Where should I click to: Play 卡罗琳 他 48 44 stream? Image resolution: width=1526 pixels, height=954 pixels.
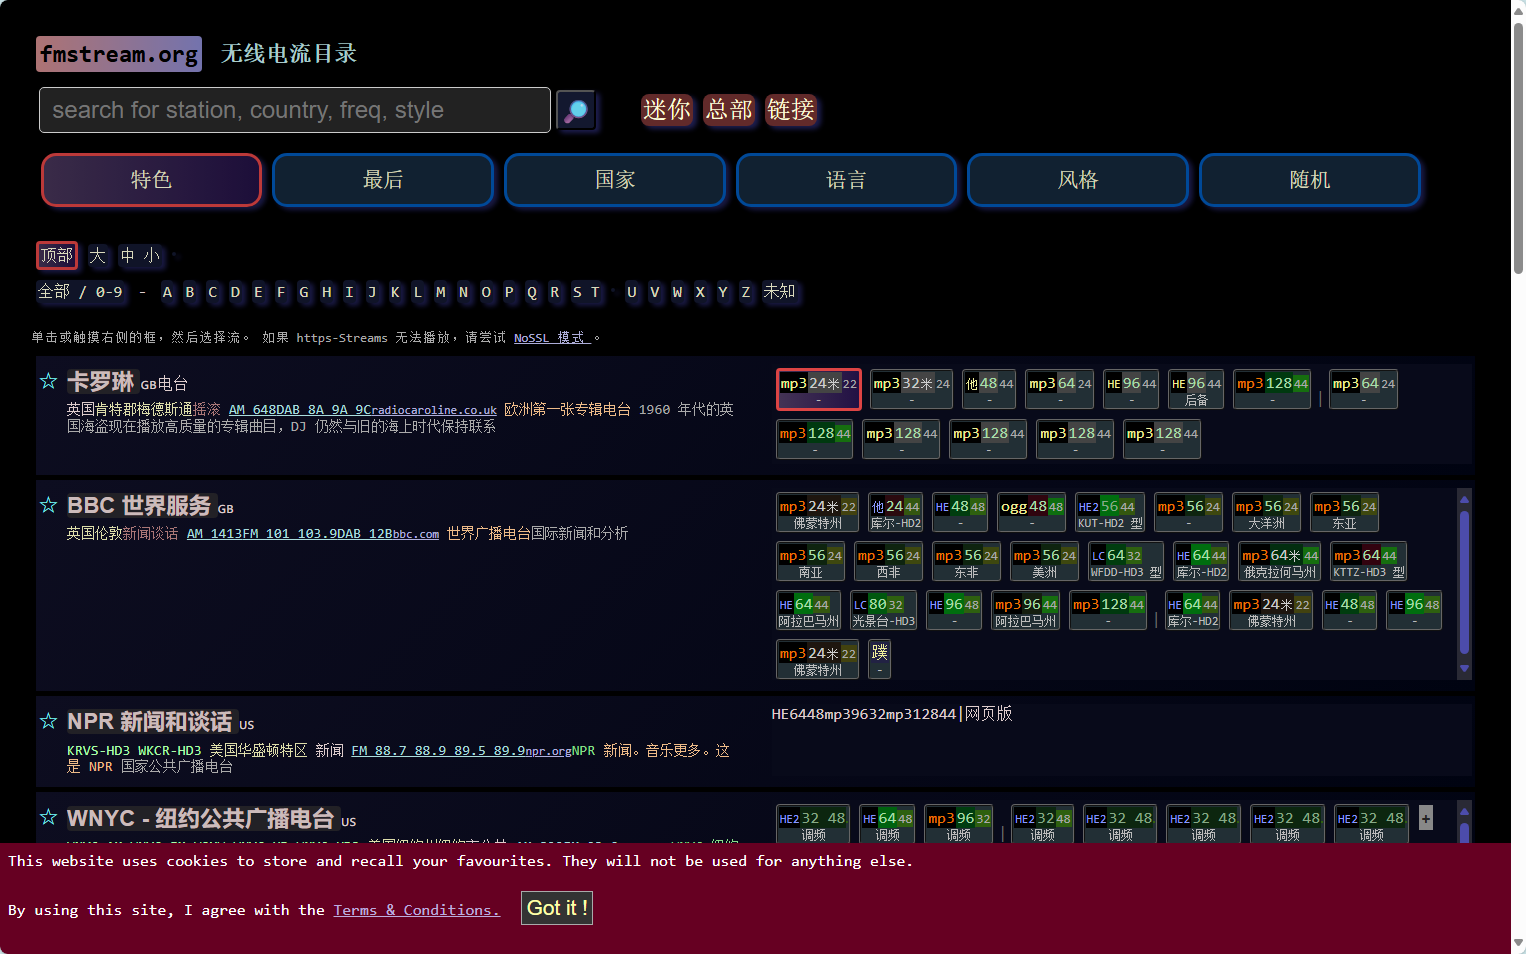[x=989, y=389]
